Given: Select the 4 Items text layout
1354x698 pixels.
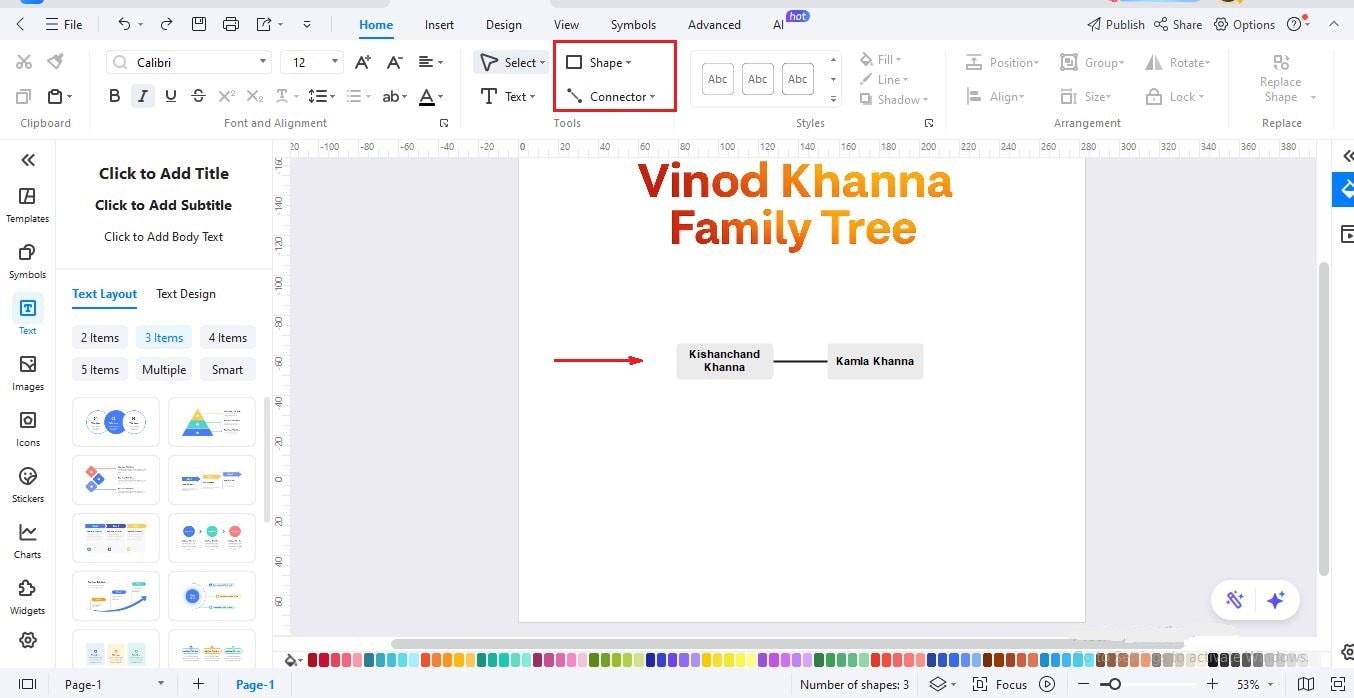Looking at the screenshot, I should pos(227,337).
